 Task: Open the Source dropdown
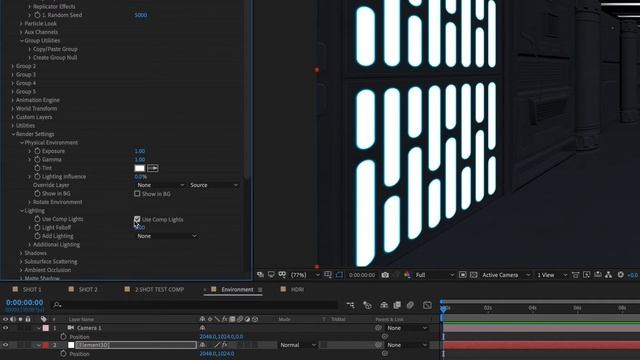213,185
